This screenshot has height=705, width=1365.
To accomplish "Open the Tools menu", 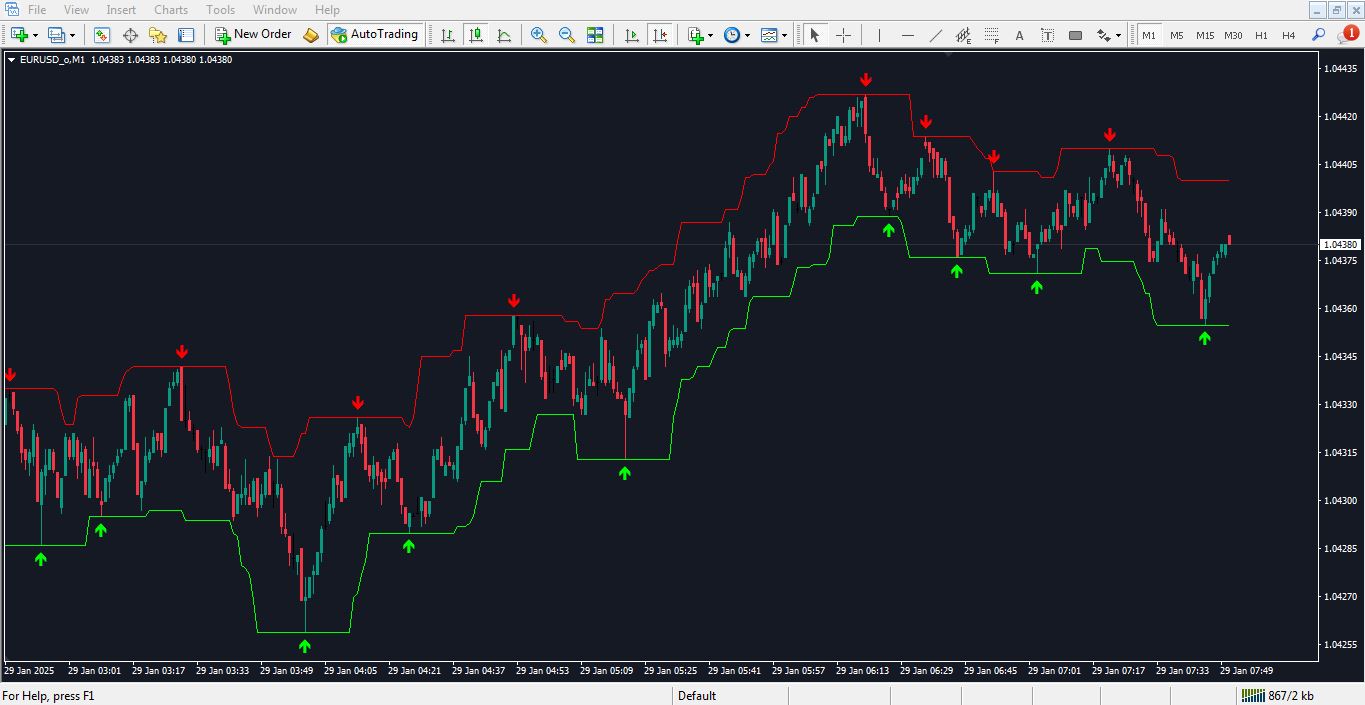I will click(x=220, y=9).
